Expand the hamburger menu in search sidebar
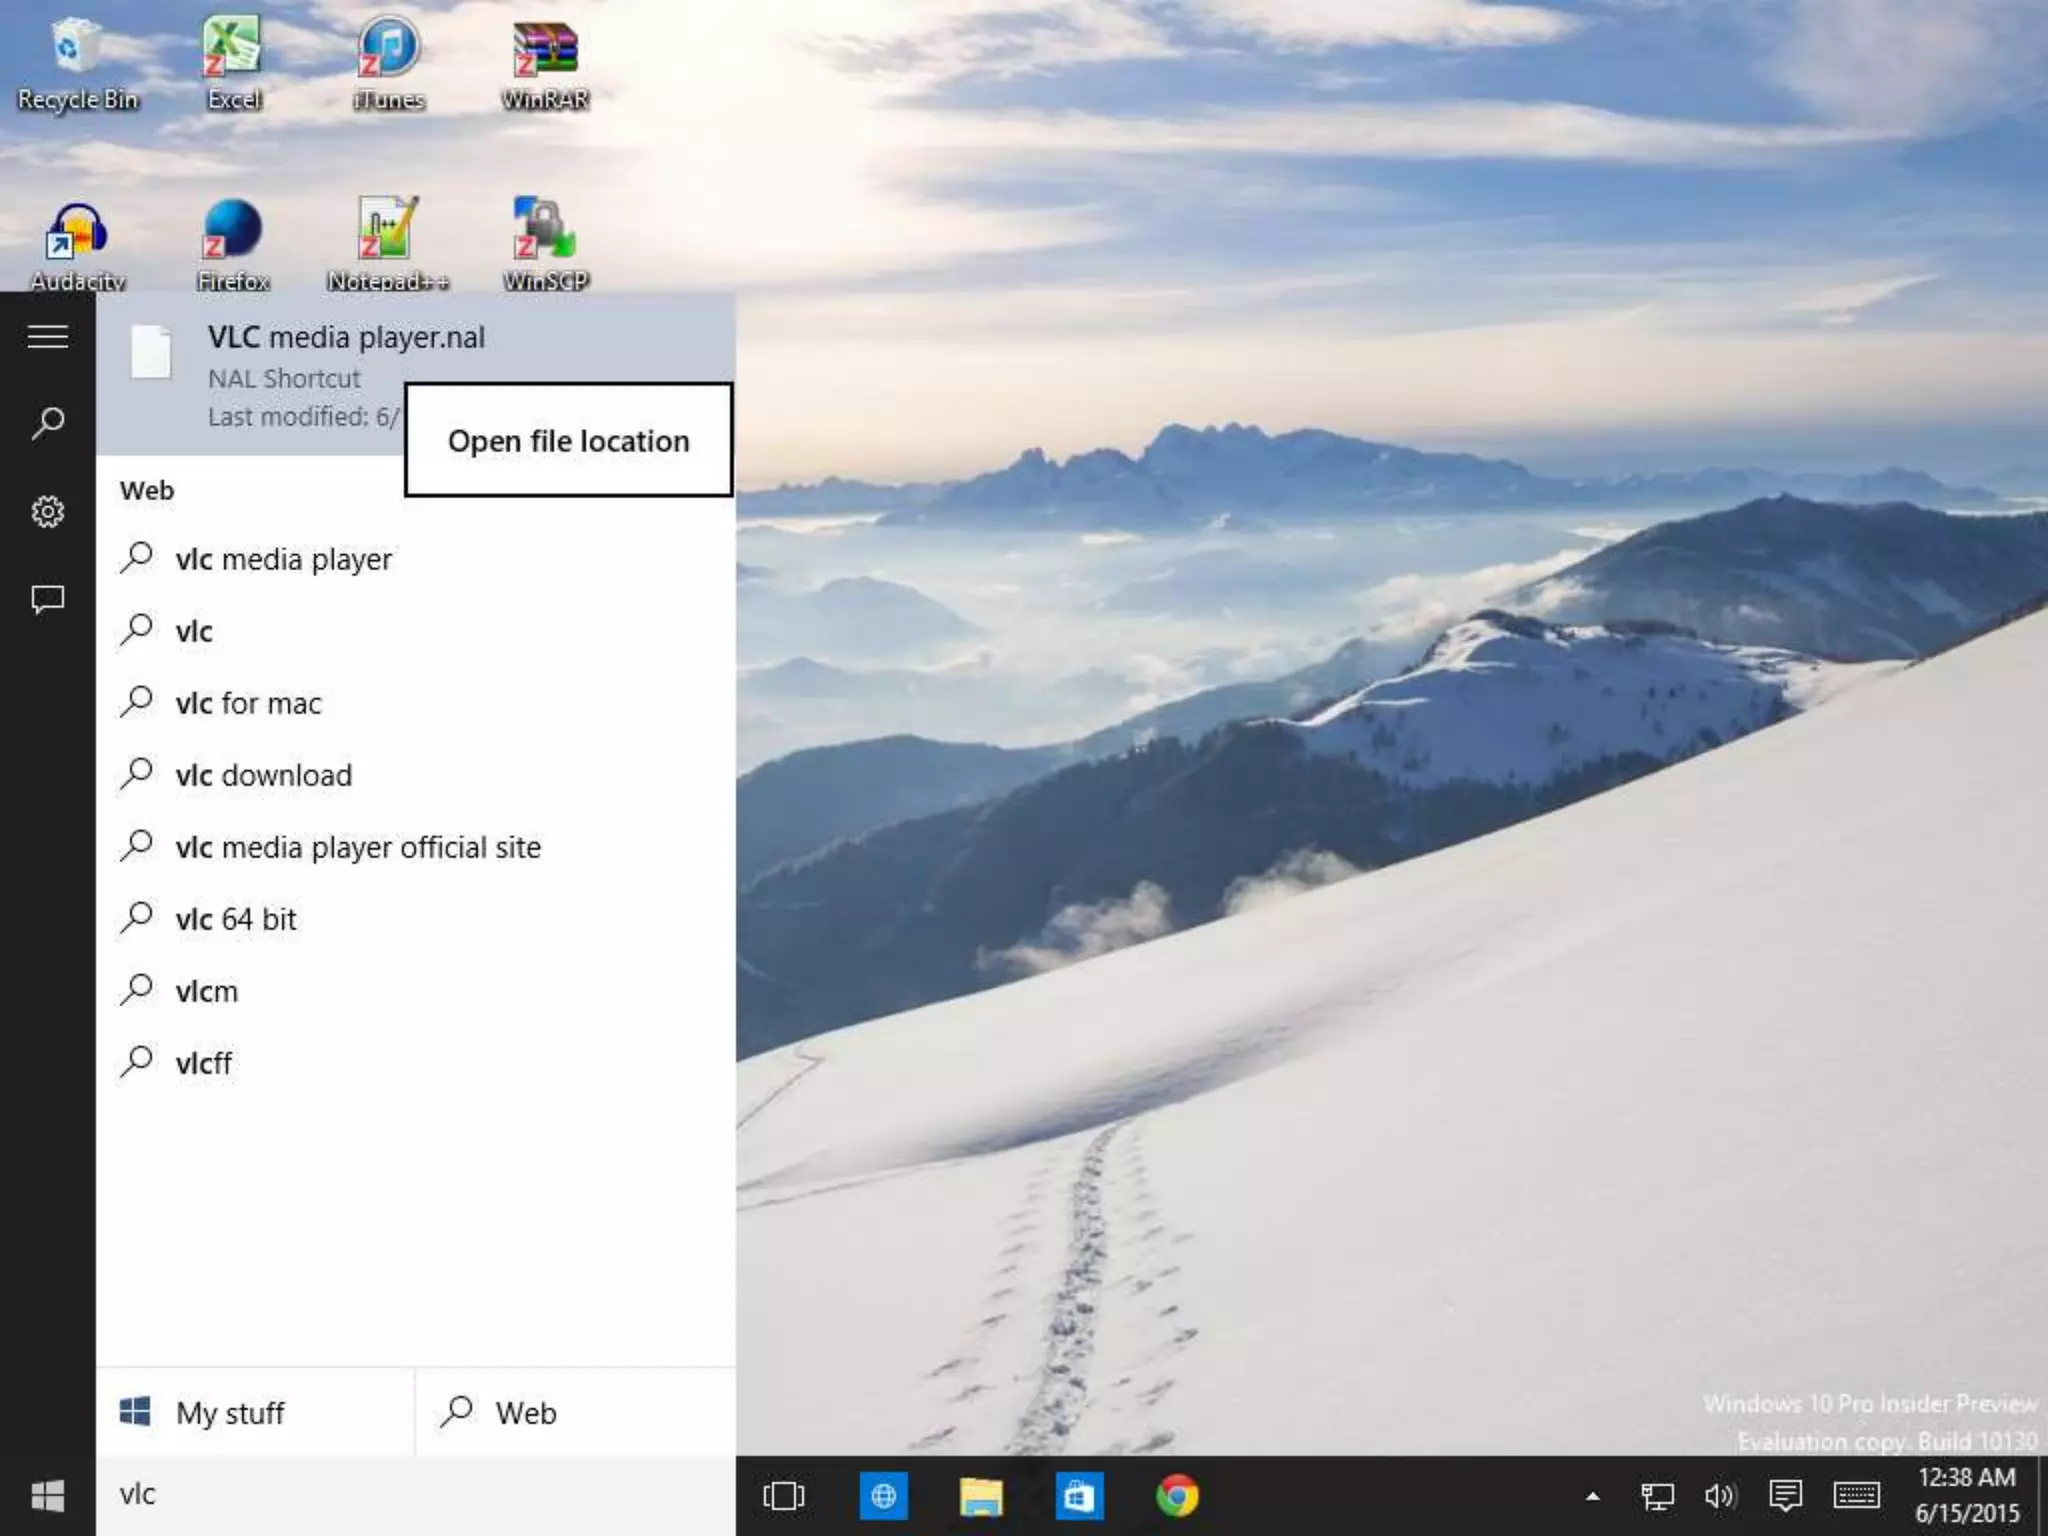Image resolution: width=2048 pixels, height=1536 pixels. [x=48, y=337]
